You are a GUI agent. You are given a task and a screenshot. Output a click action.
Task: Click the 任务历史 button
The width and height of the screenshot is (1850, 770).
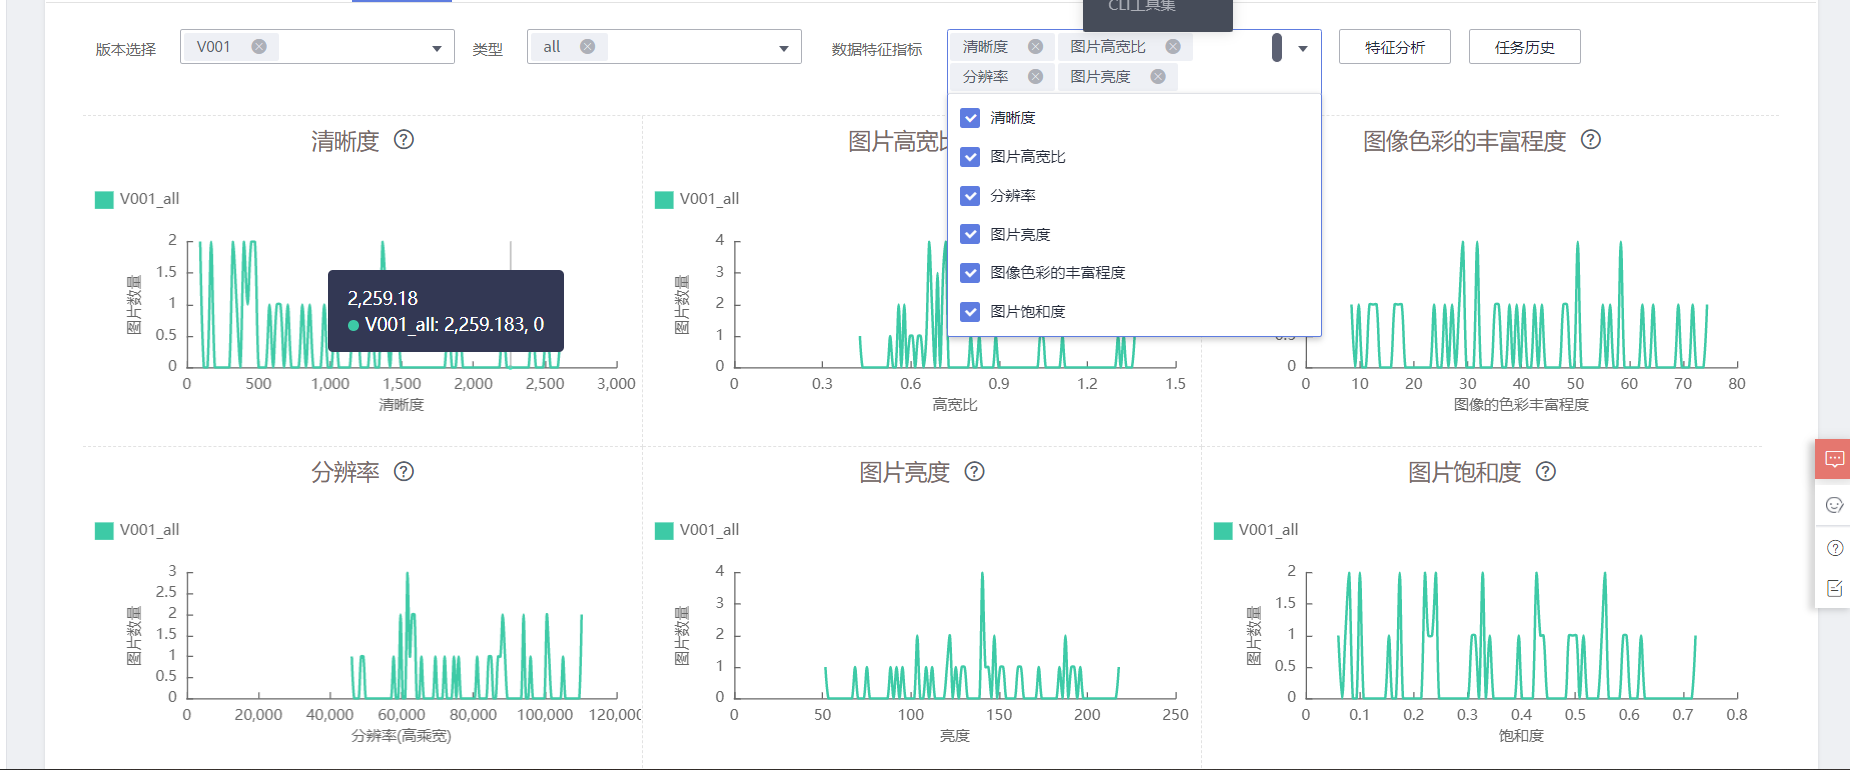[x=1525, y=47]
